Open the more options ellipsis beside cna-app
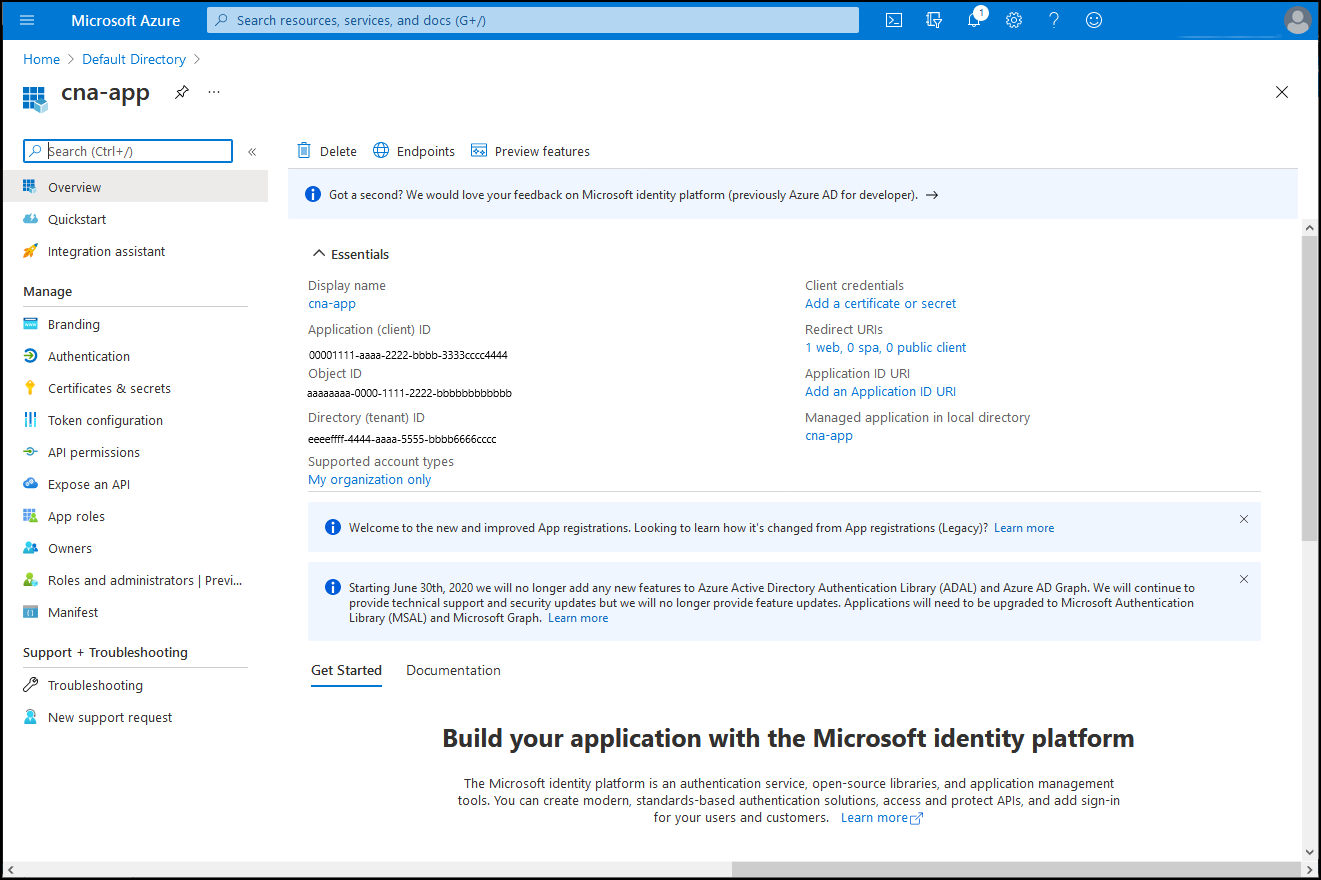This screenshot has height=880, width=1321. 214,92
